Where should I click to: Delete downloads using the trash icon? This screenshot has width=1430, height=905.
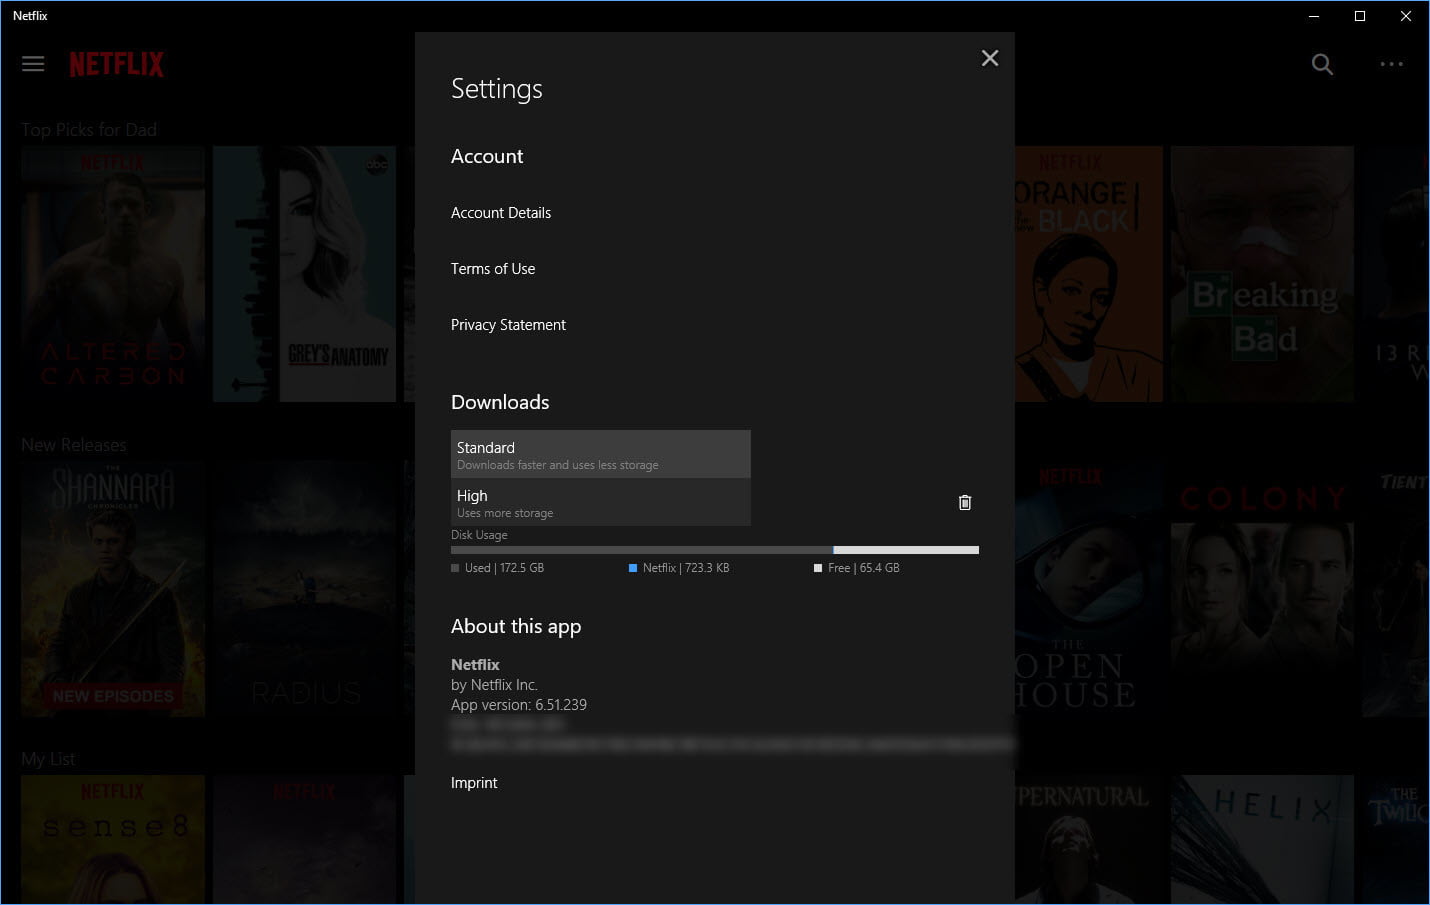coord(964,502)
